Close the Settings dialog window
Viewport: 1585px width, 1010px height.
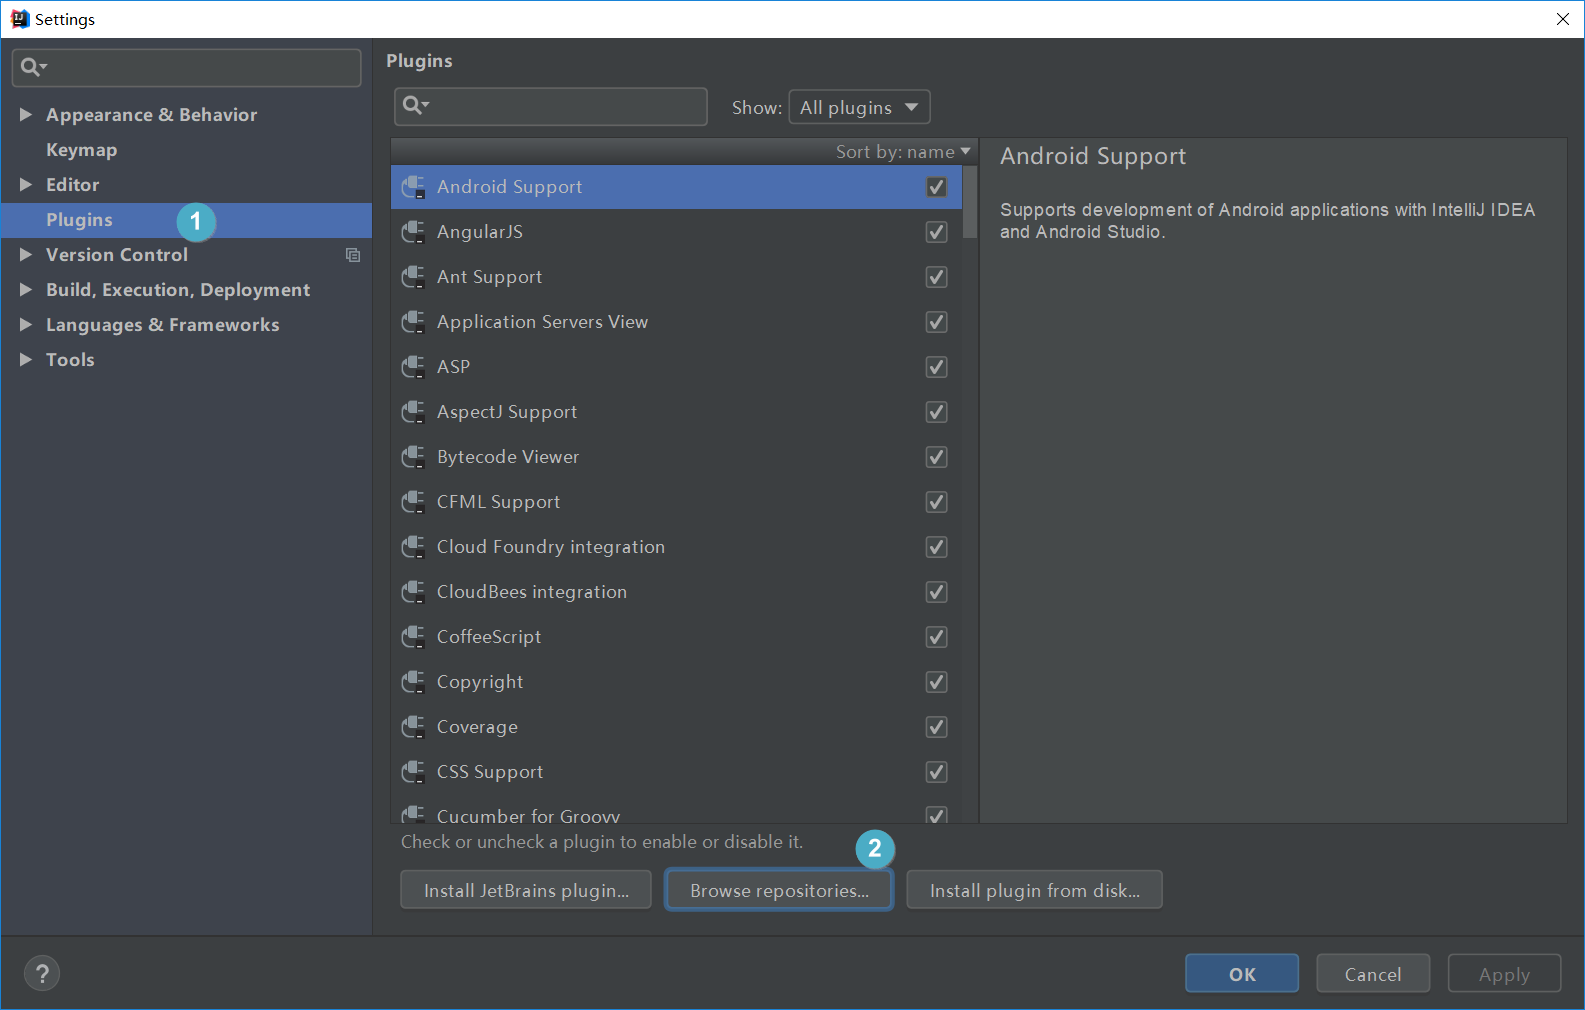pyautogui.click(x=1563, y=19)
